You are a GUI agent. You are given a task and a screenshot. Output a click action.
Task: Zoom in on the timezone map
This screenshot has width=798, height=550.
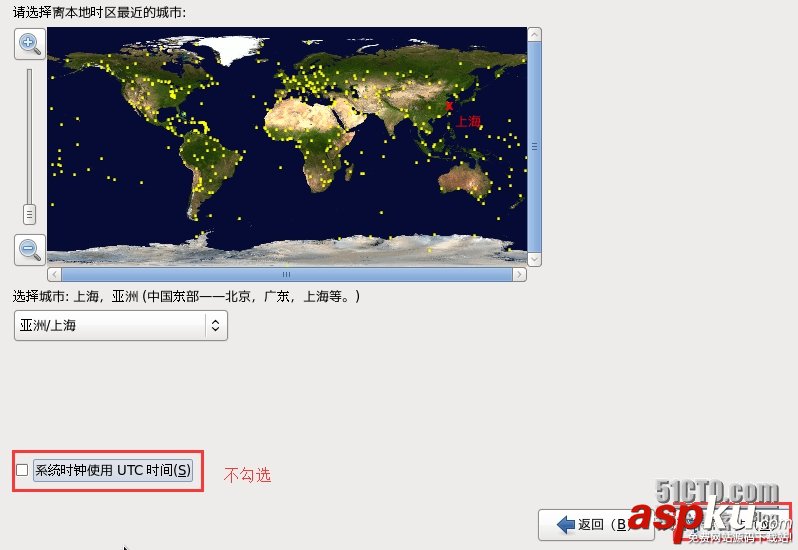[30, 44]
